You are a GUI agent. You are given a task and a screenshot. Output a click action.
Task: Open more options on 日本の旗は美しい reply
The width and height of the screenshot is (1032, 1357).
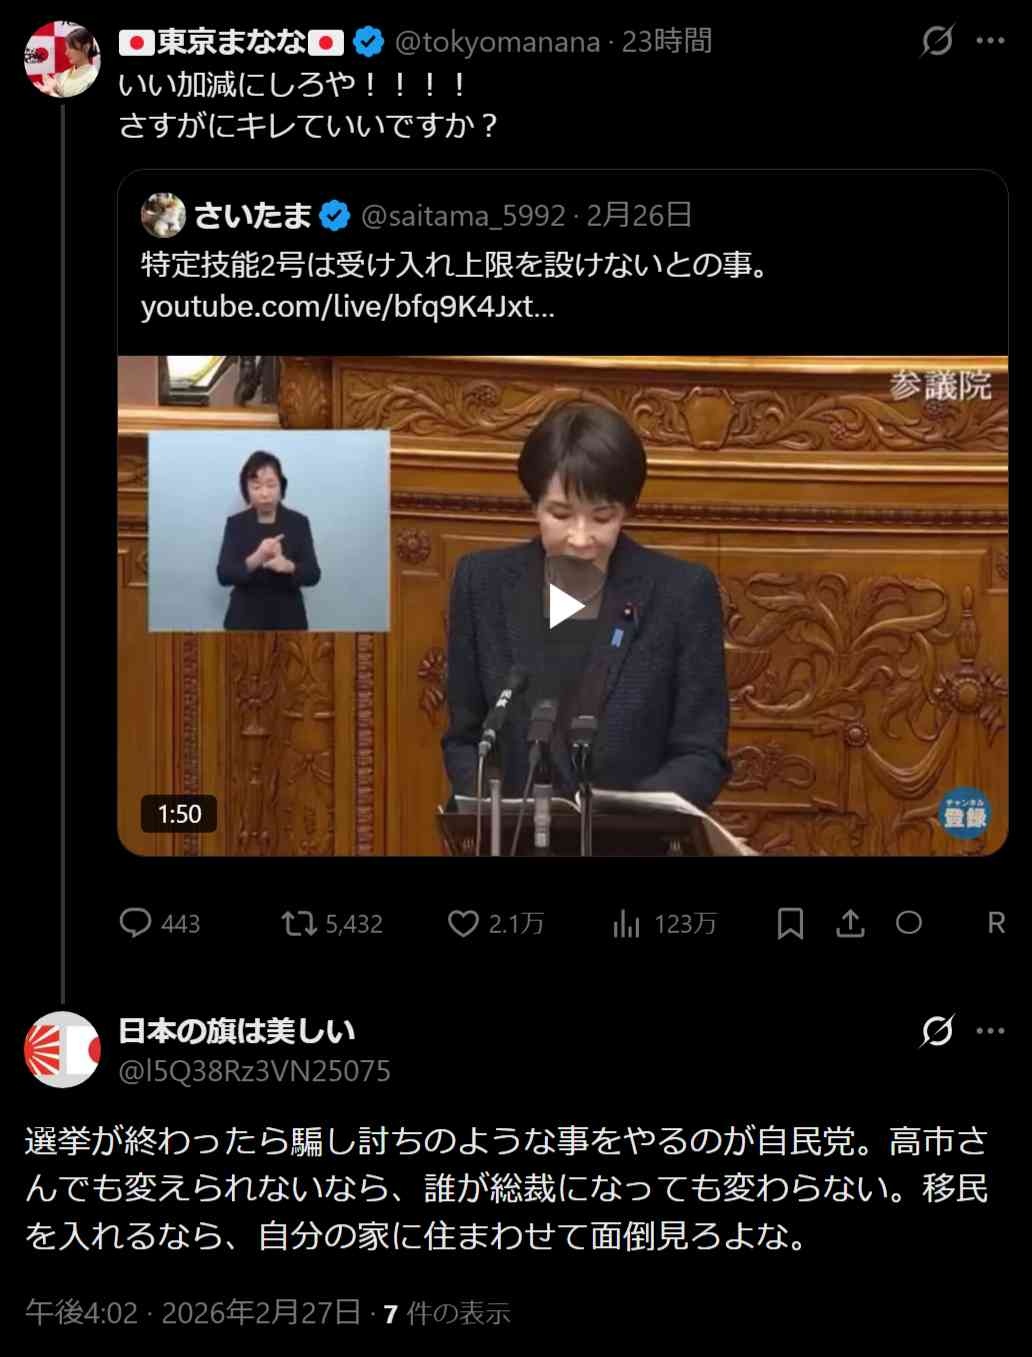click(x=990, y=1031)
